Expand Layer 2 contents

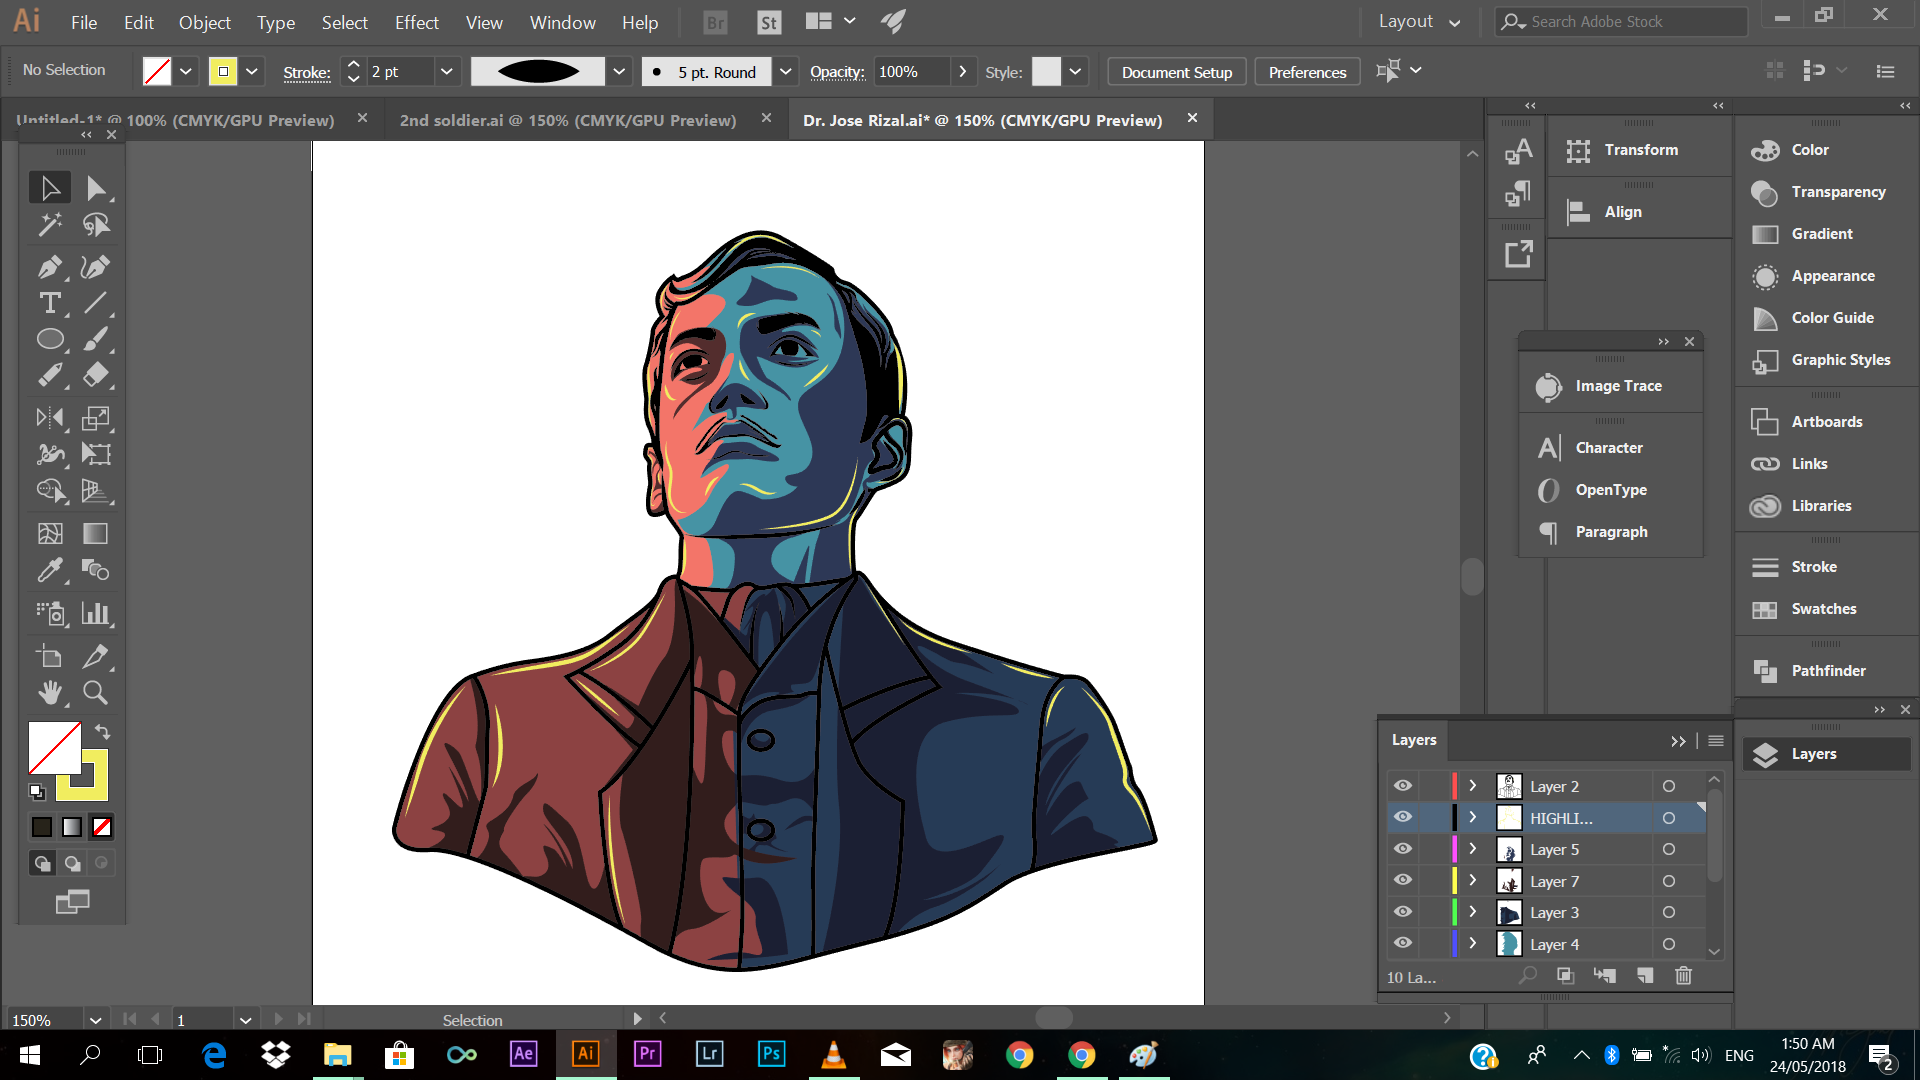click(1473, 786)
